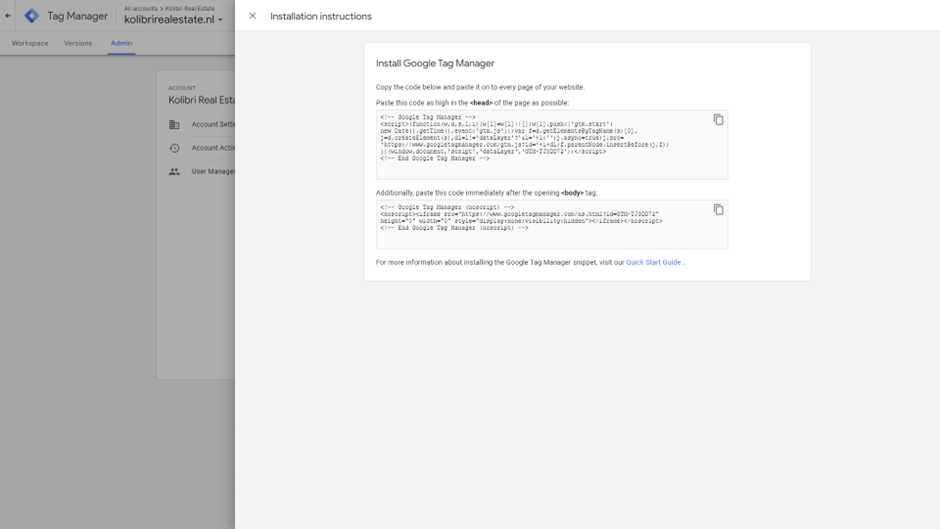The width and height of the screenshot is (940, 529).
Task: Open User Management text entry
Action: (213, 172)
